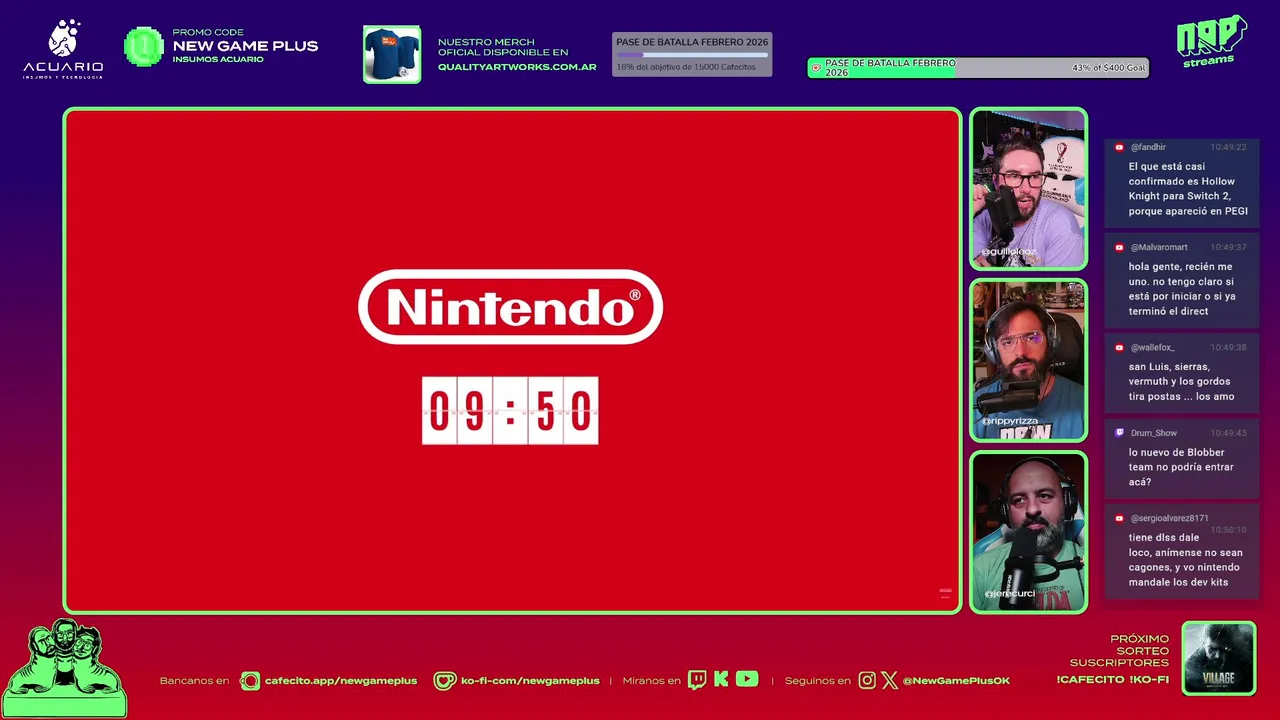The image size is (1280, 720).
Task: Click the 'Seguinos en' label
Action: [x=817, y=681]
